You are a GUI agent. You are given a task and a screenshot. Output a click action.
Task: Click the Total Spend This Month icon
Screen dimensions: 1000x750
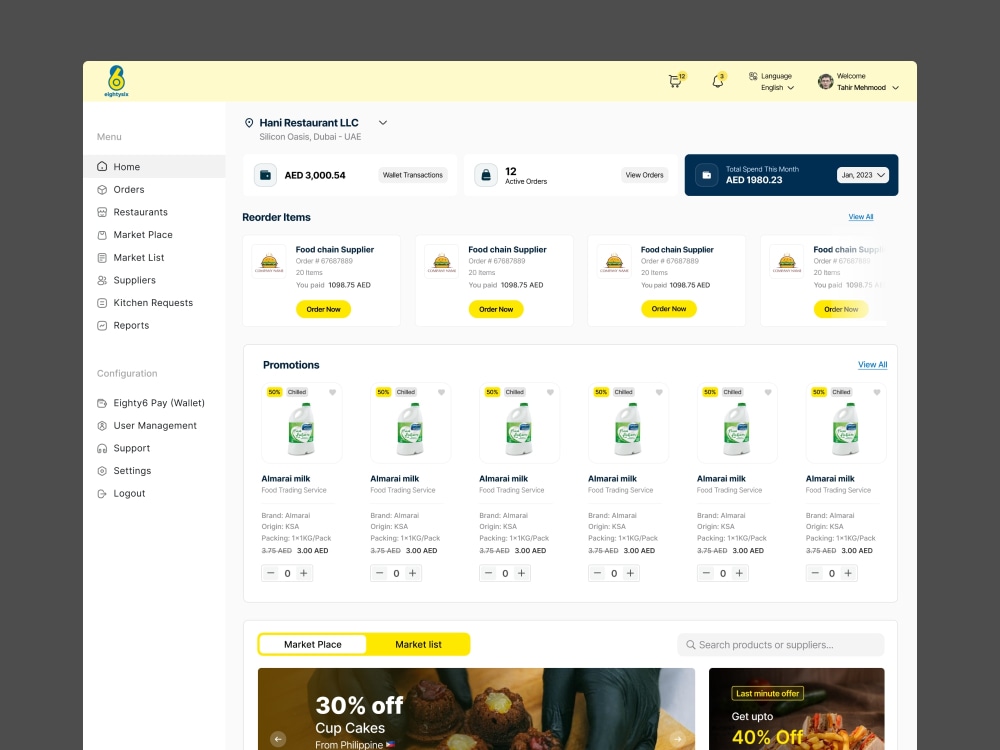click(706, 175)
